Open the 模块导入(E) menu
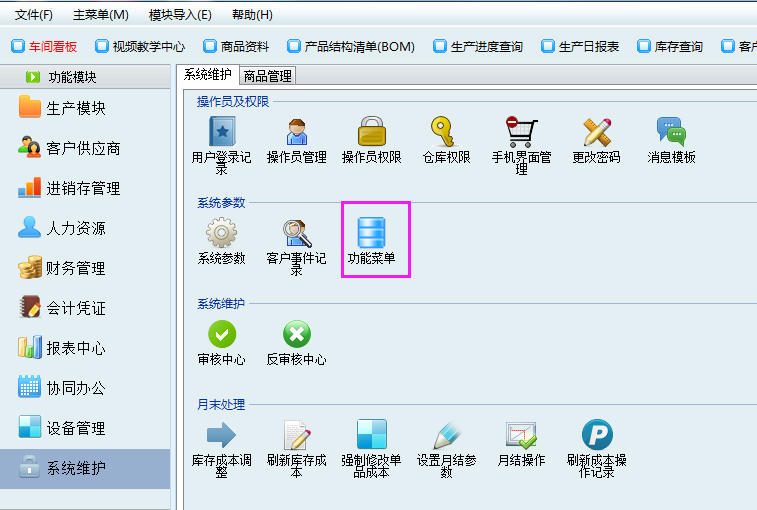The height and width of the screenshot is (510, 757). point(180,15)
